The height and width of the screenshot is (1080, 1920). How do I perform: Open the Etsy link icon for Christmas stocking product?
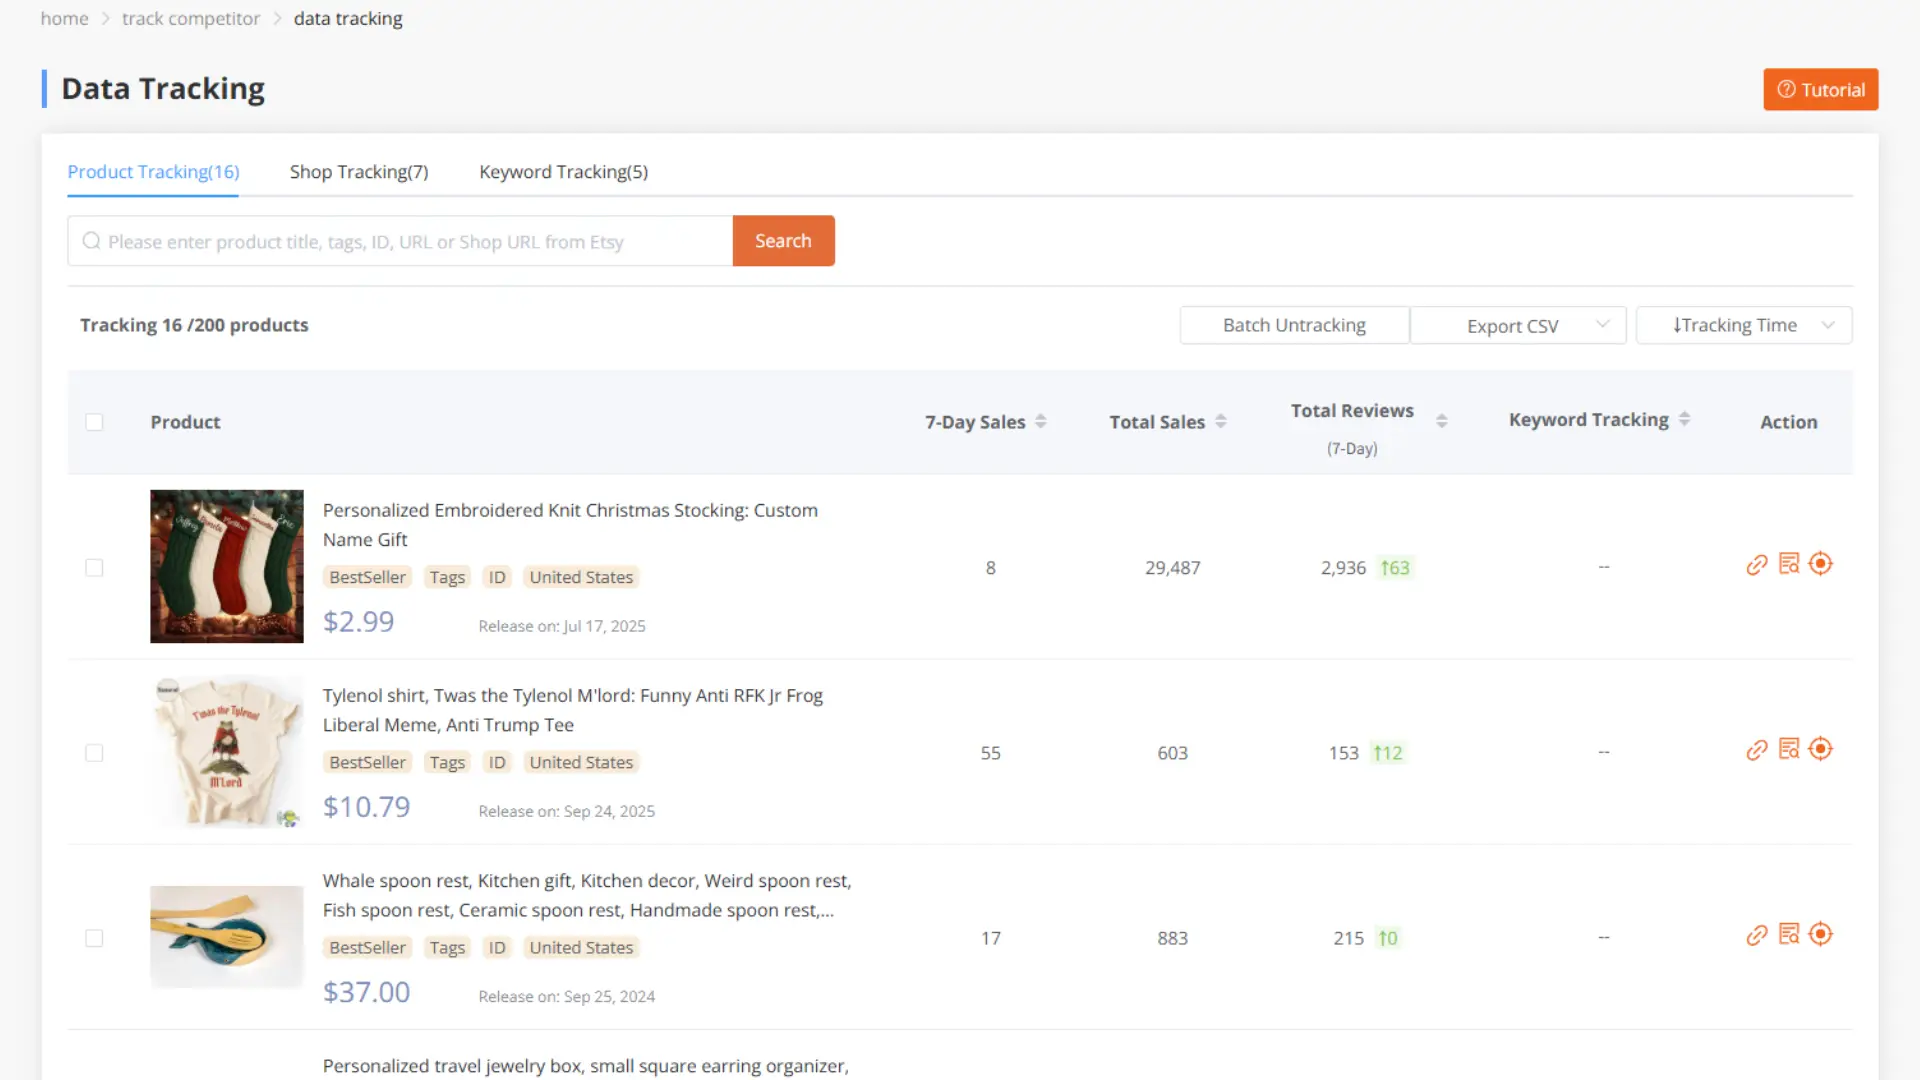(1757, 564)
